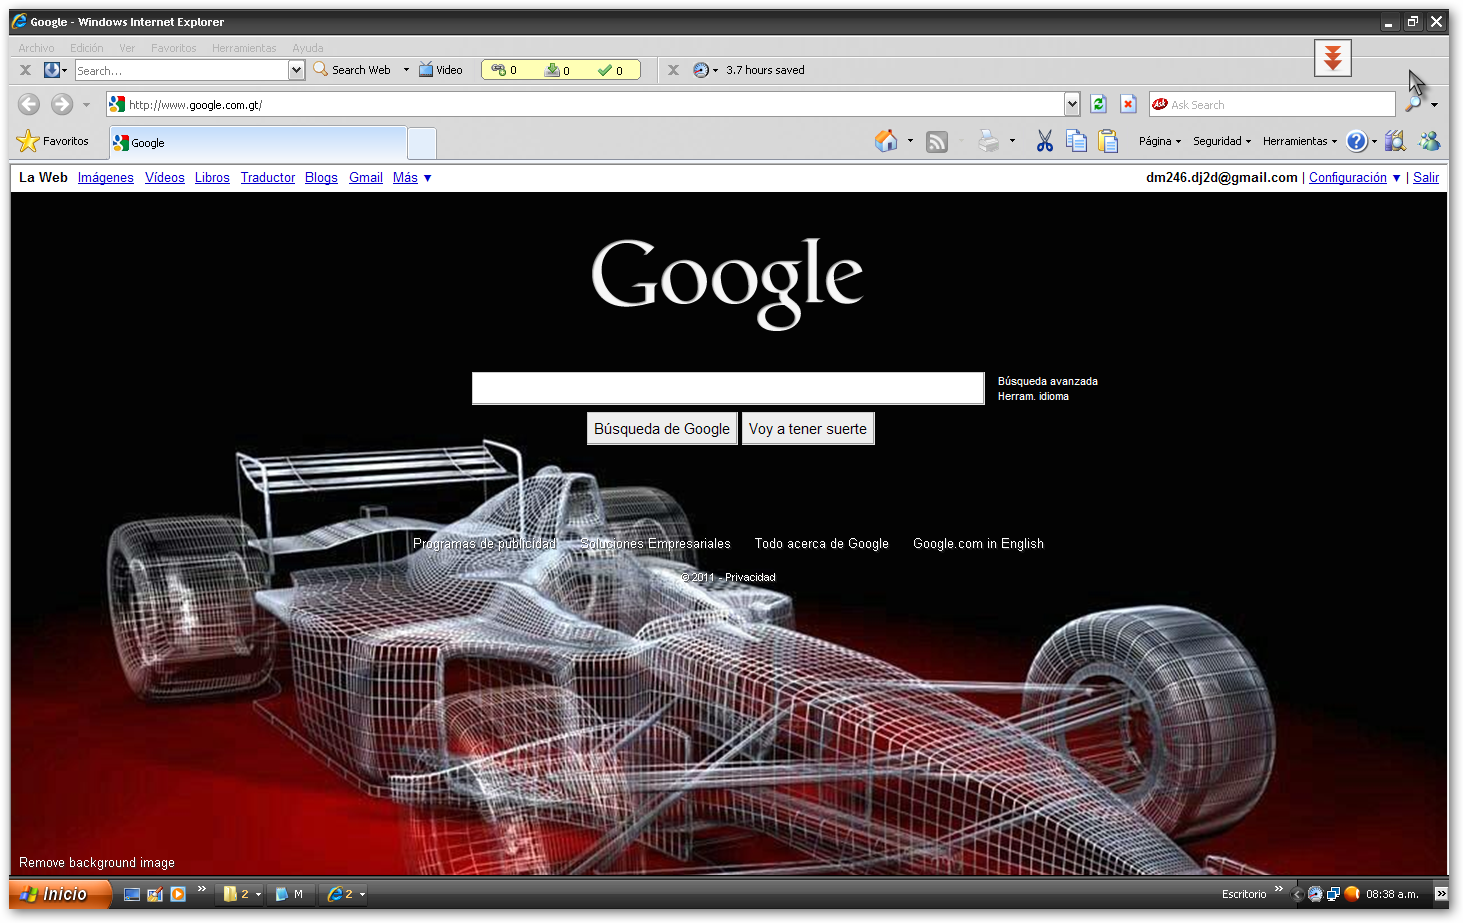Click the magnifier search icon beside Ask Search
The width and height of the screenshot is (1463, 923).
point(1413,104)
